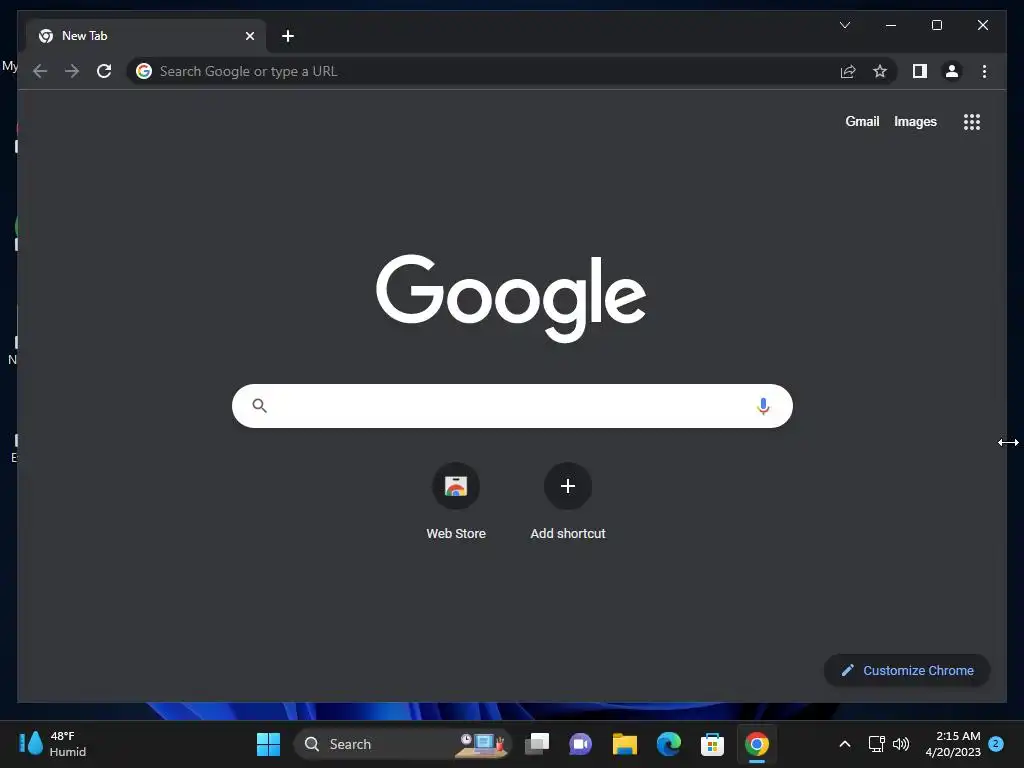This screenshot has height=768, width=1024.
Task: Open a new tab with plus
Action: click(x=288, y=36)
